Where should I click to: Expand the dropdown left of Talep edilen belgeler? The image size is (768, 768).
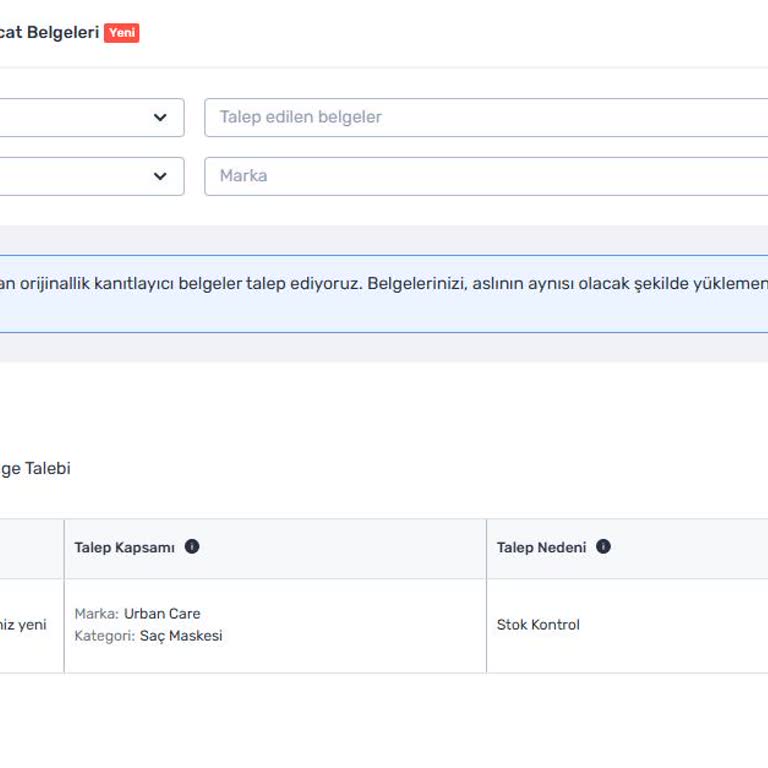pos(160,117)
